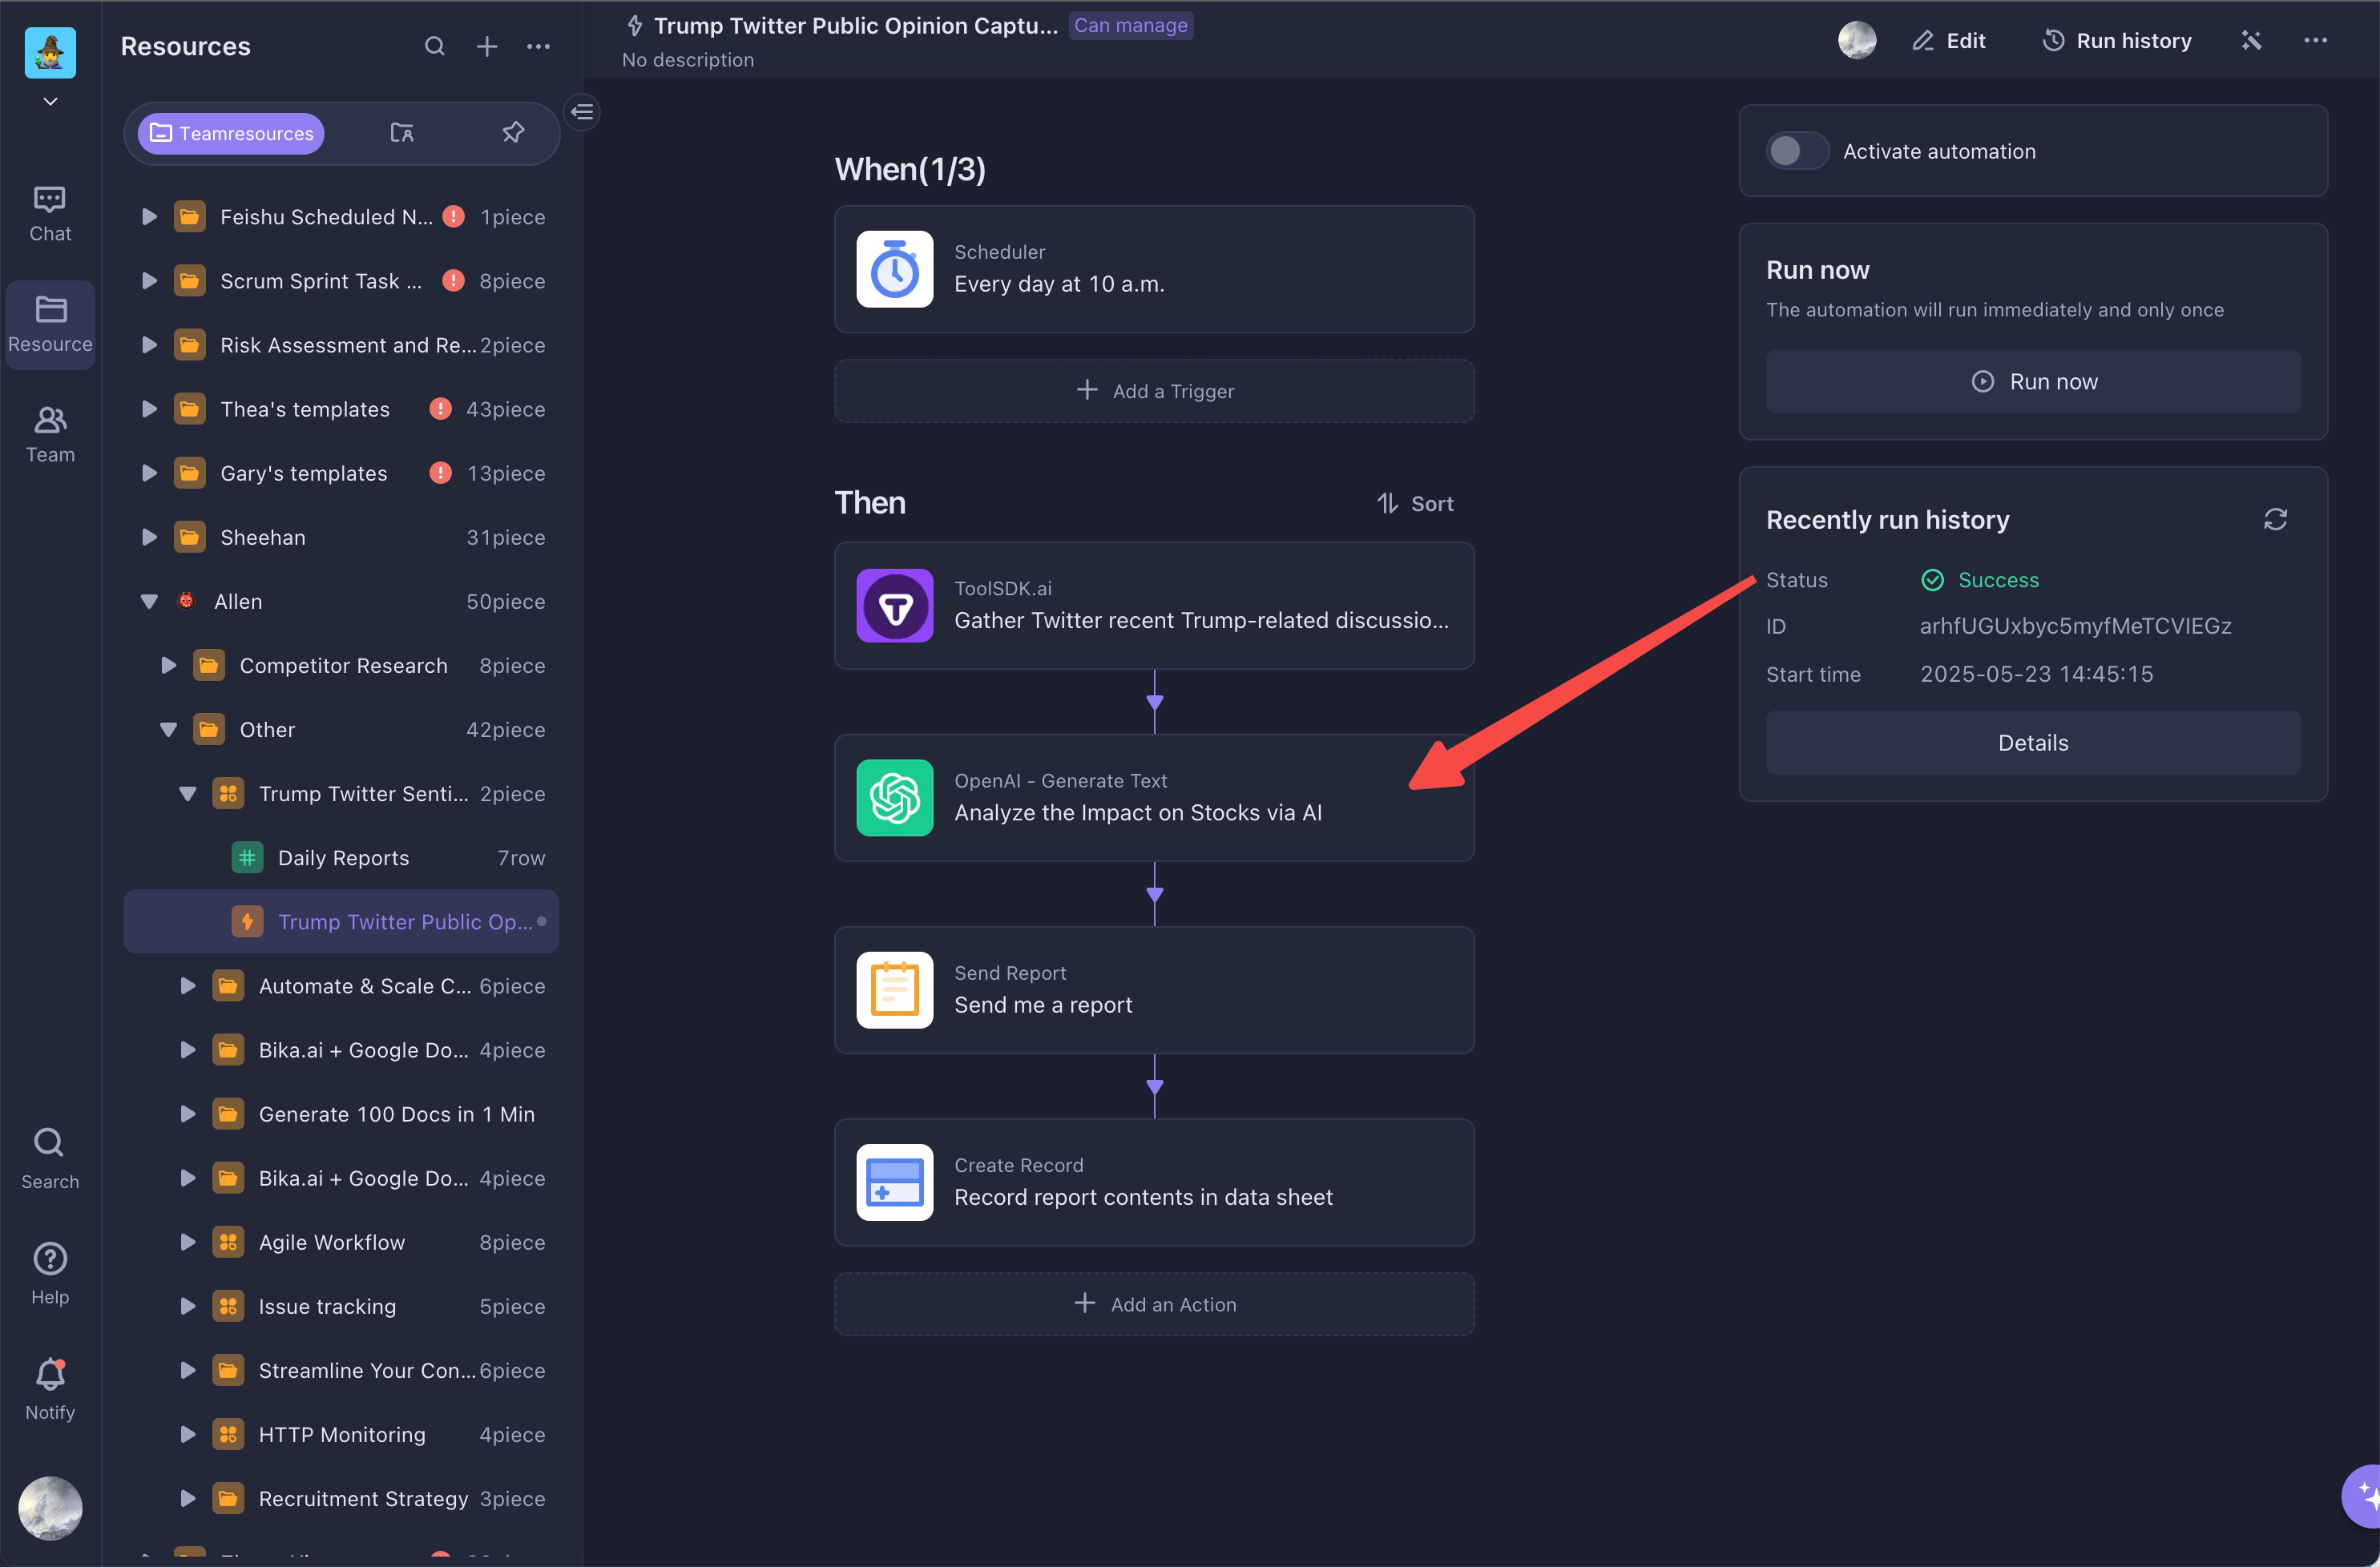Expand the Feishu Scheduled folder
2380x1567 pixels.
(149, 217)
